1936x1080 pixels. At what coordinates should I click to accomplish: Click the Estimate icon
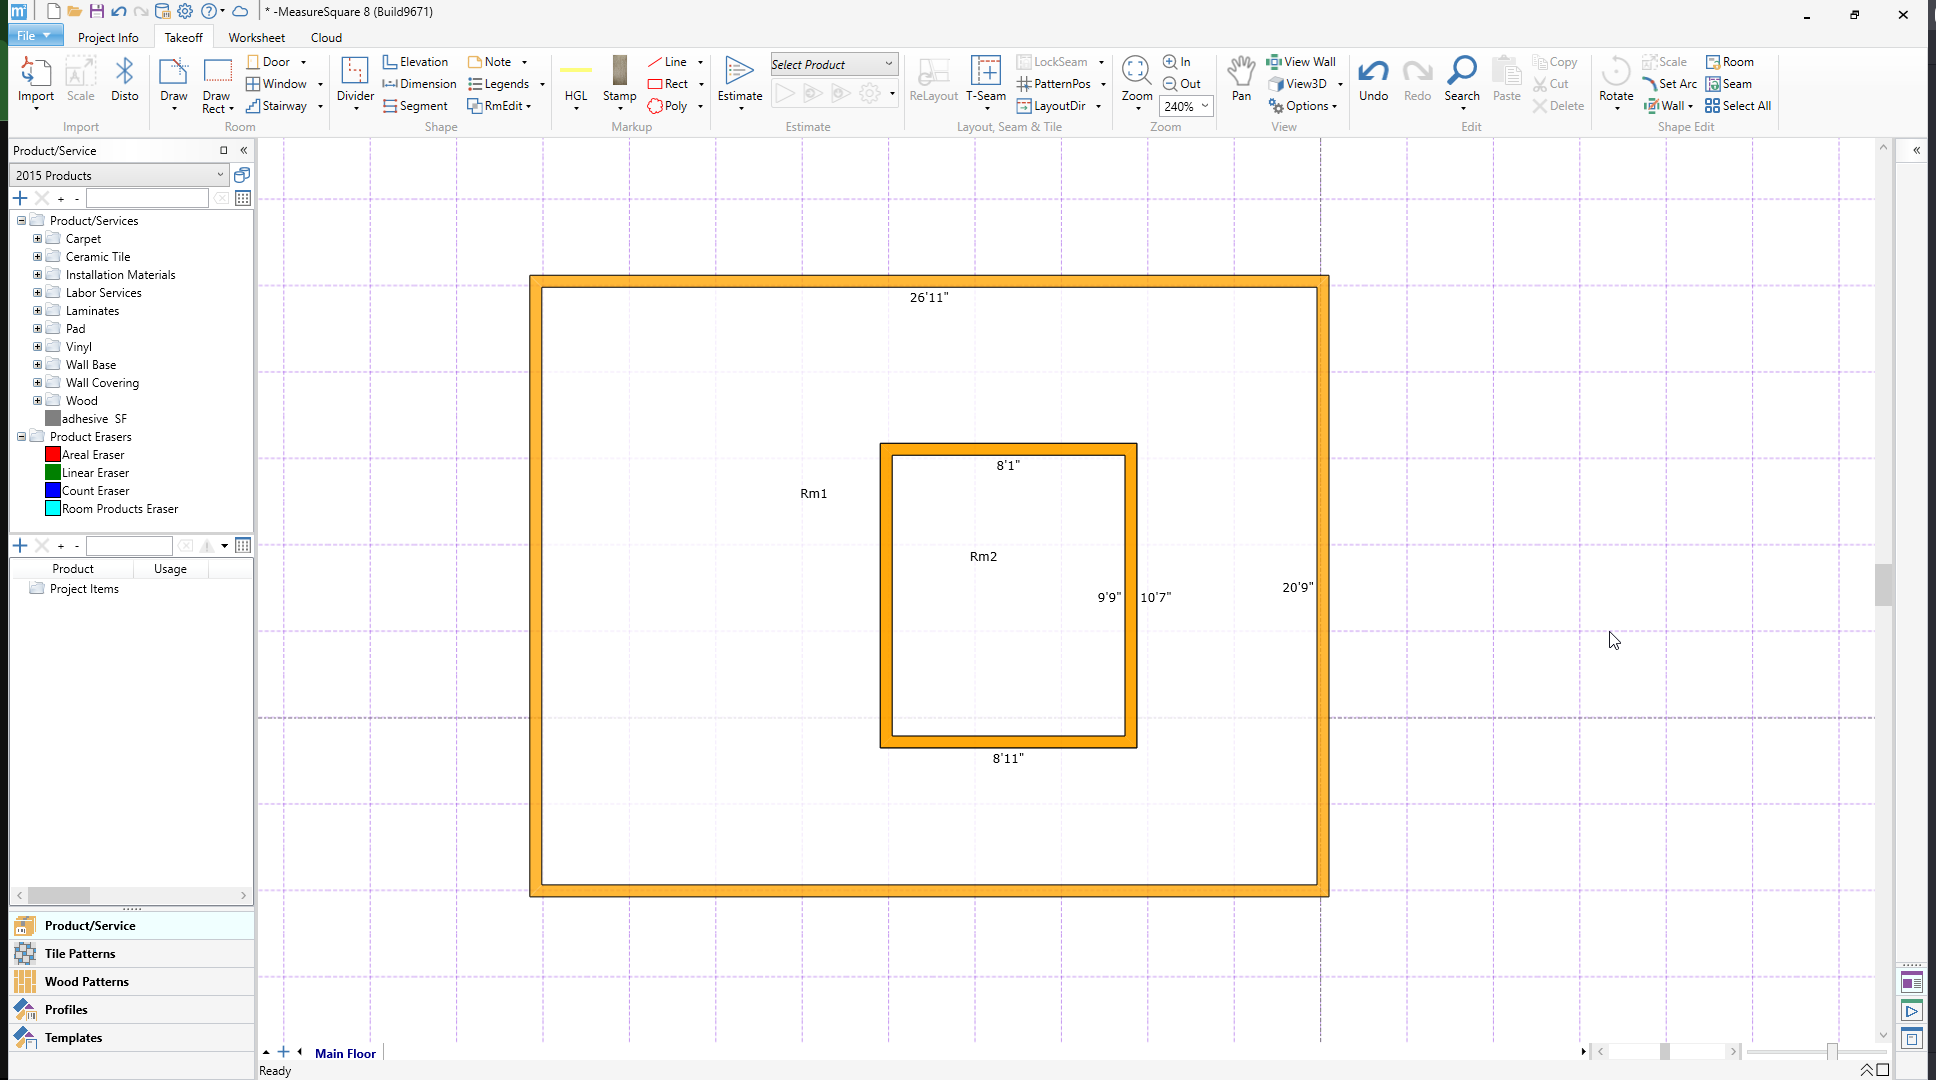739,78
